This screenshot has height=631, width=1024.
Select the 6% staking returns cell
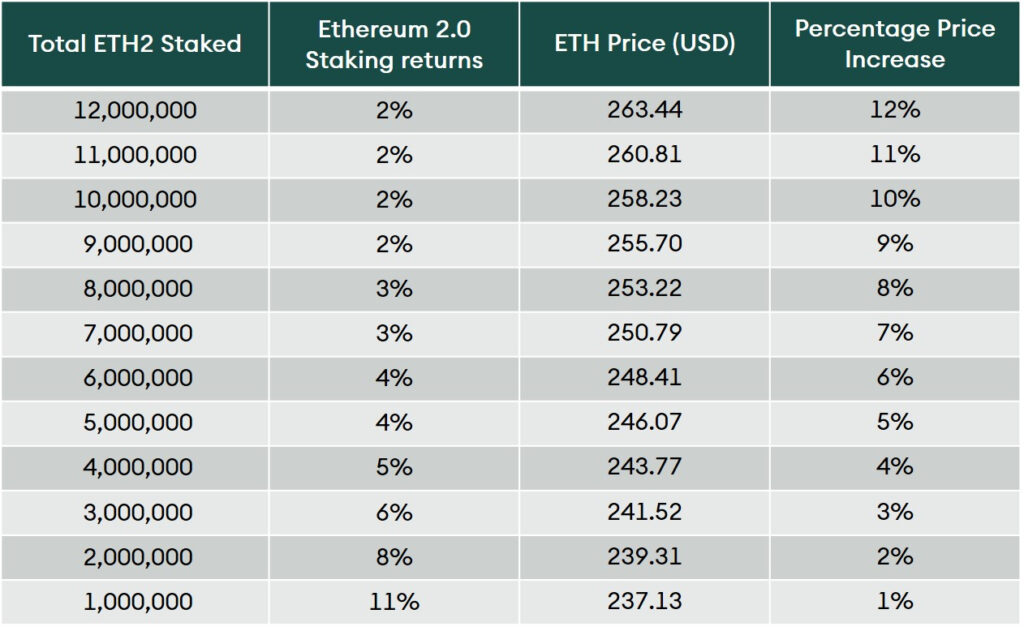pos(394,512)
